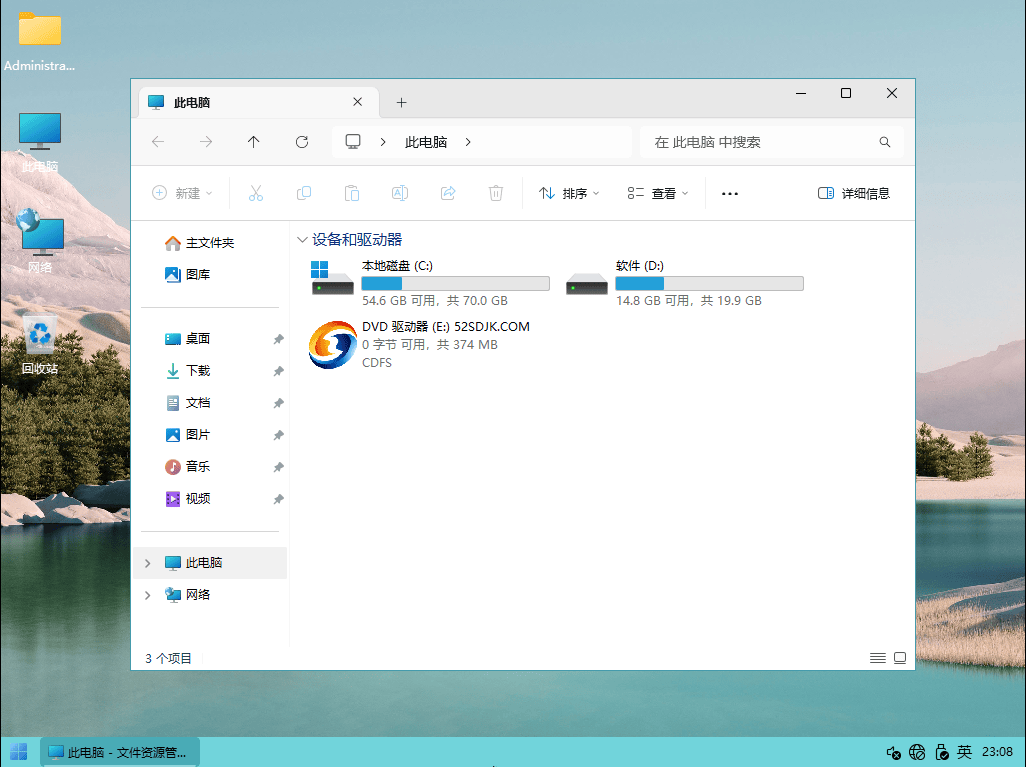The height and width of the screenshot is (767, 1026).
Task: Open the 排序 sort dropdown
Action: [569, 193]
